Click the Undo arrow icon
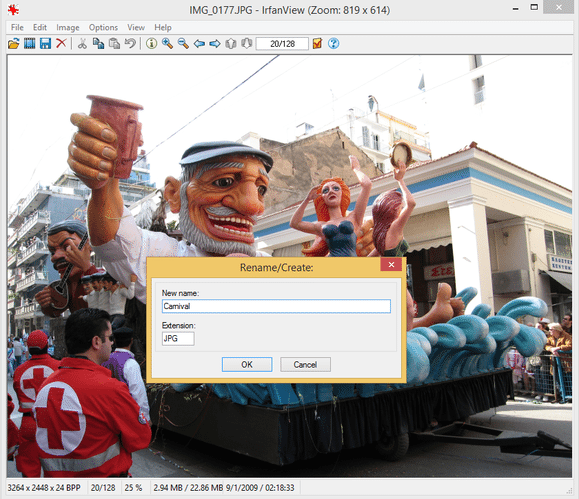This screenshot has height=499, width=579. click(x=130, y=44)
